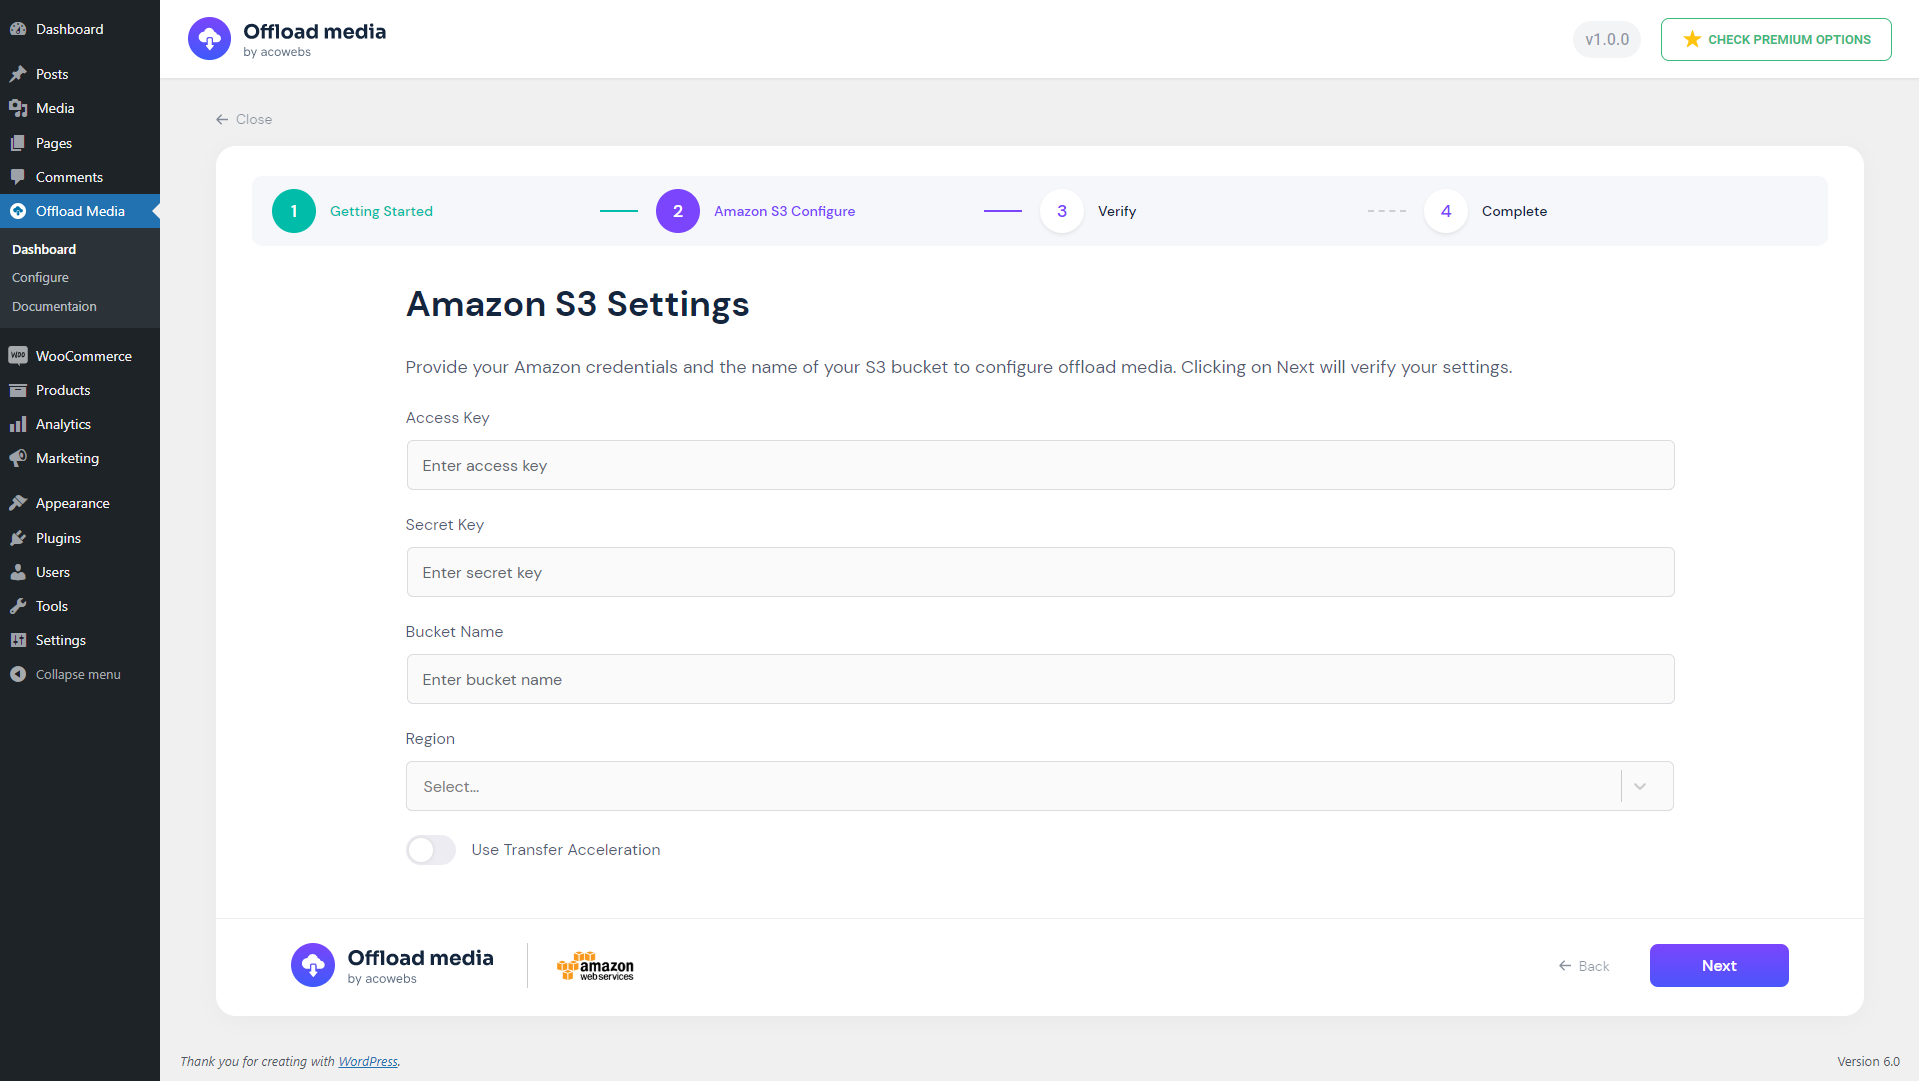Screen dimensions: 1919x1082
Task: Click the Products box icon
Action: [18, 390]
